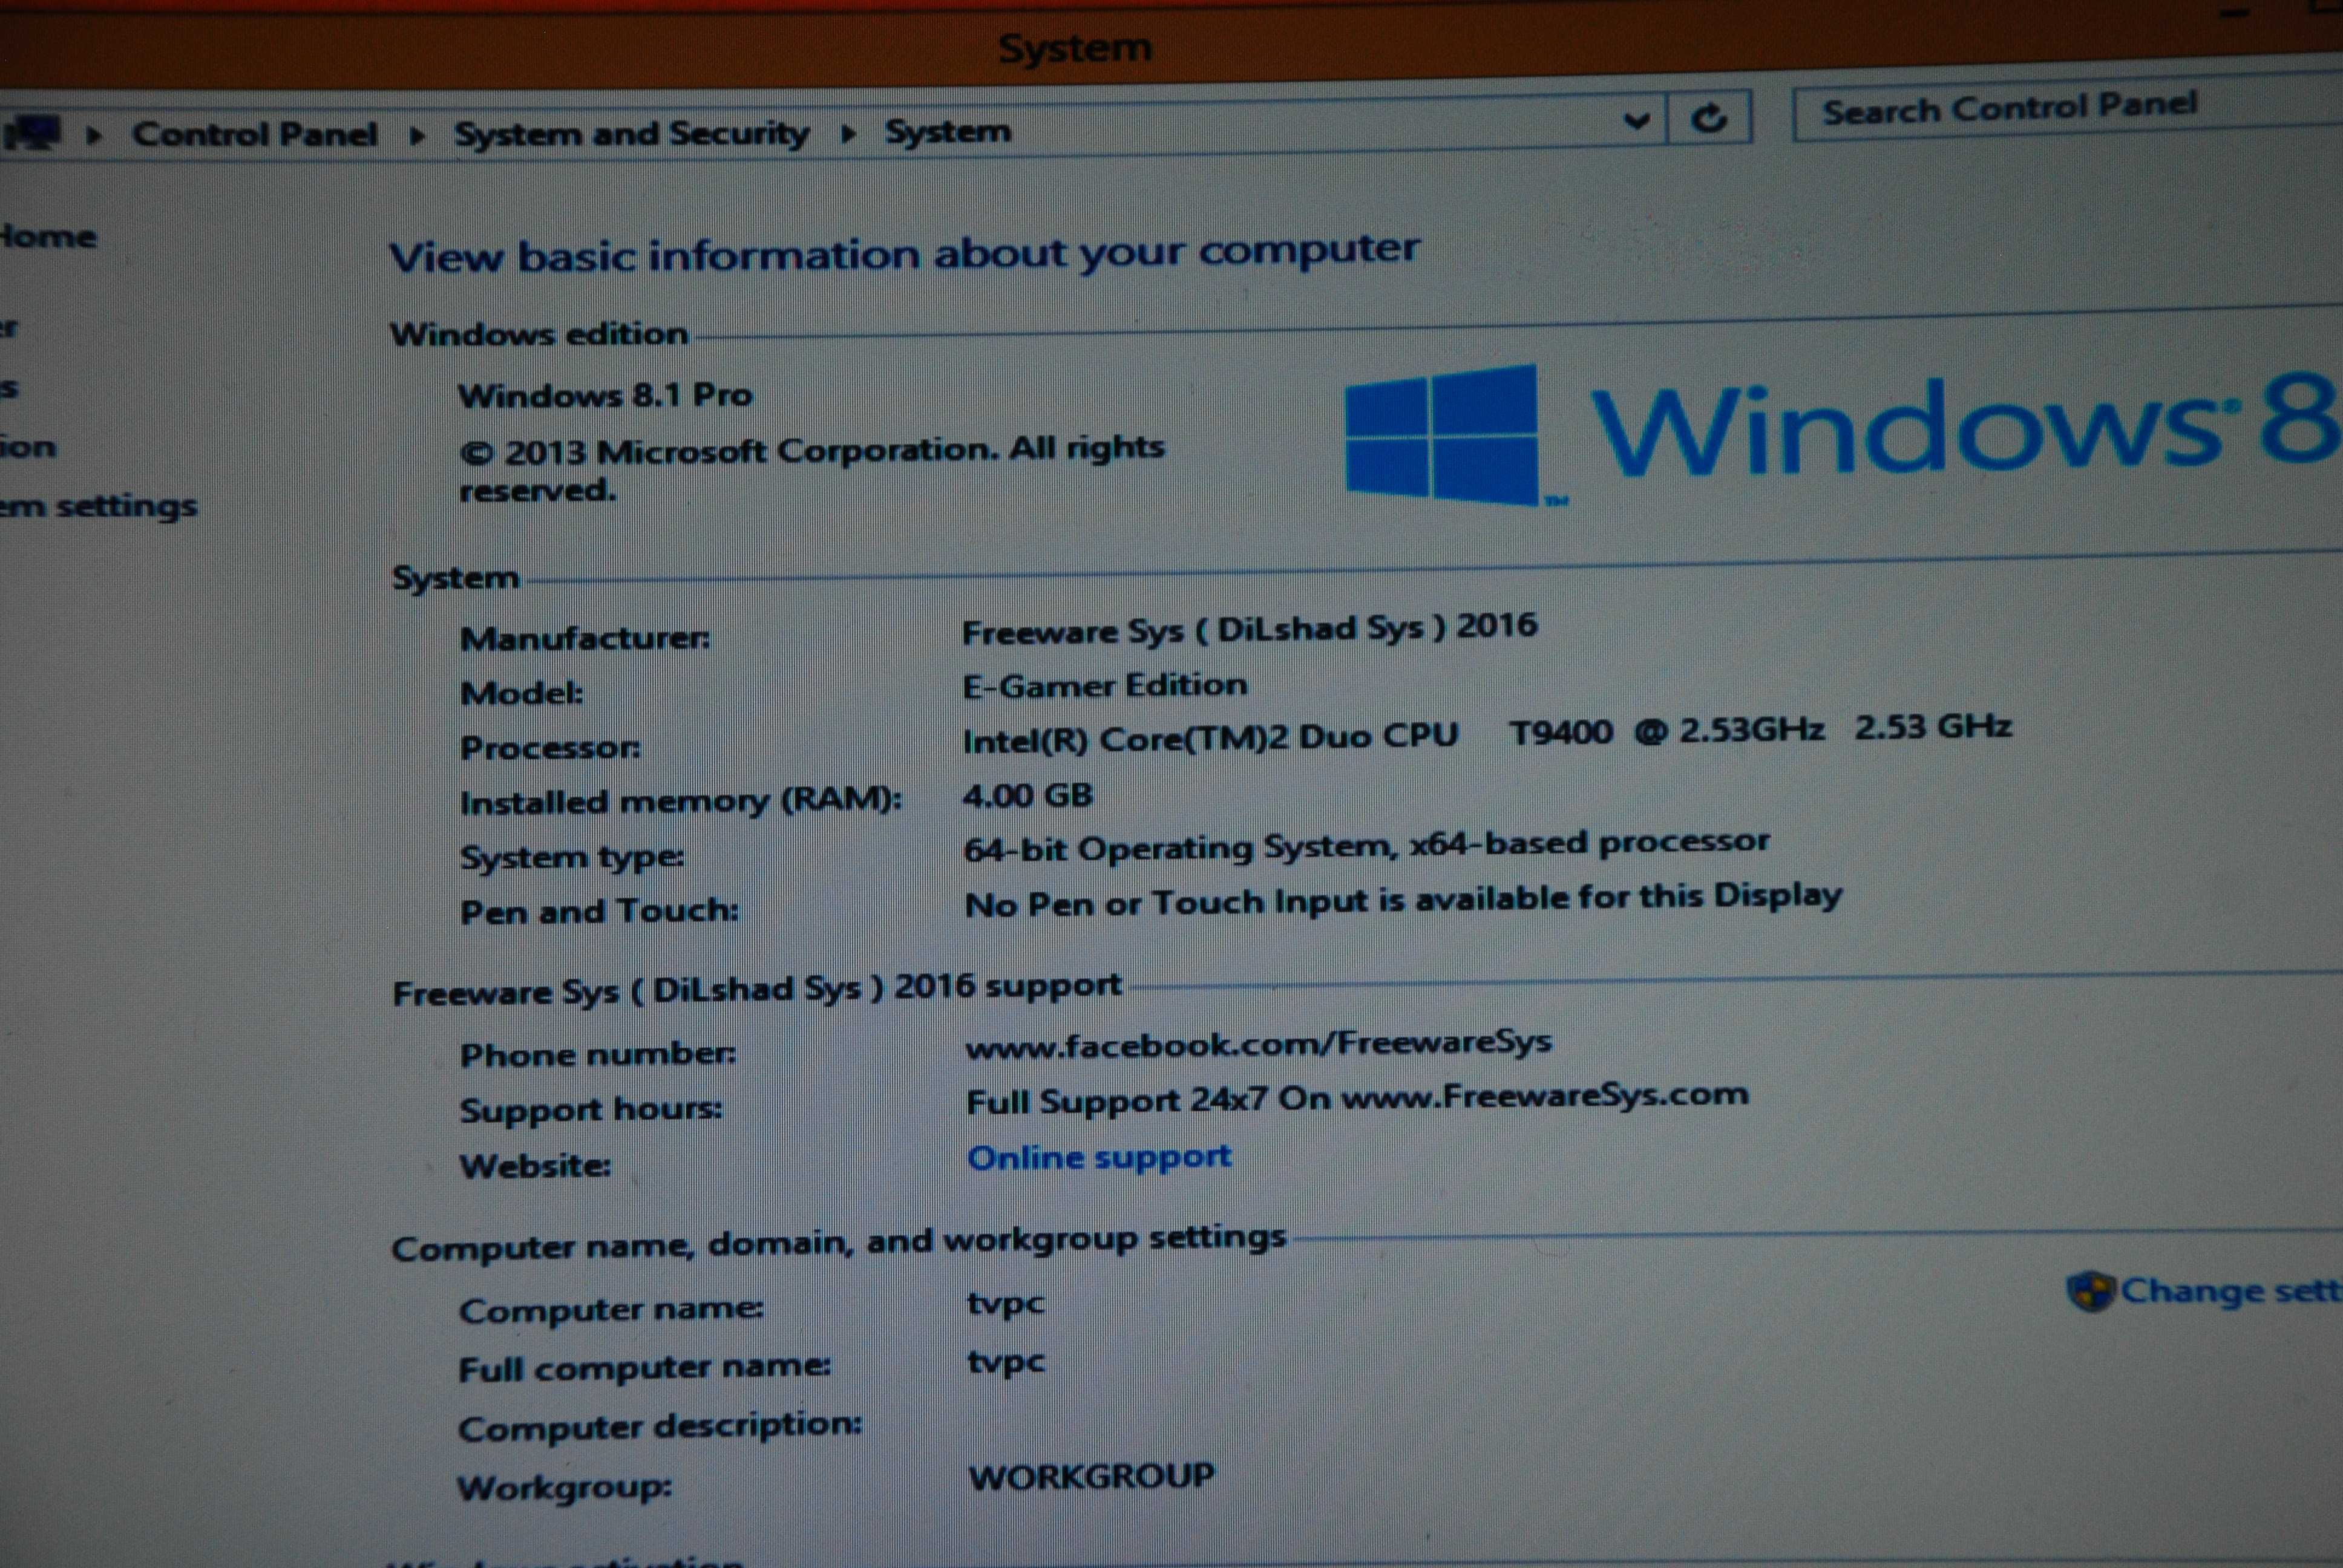2343x1568 pixels.
Task: Click the E-Gamer Edition model text
Action: coord(1105,686)
